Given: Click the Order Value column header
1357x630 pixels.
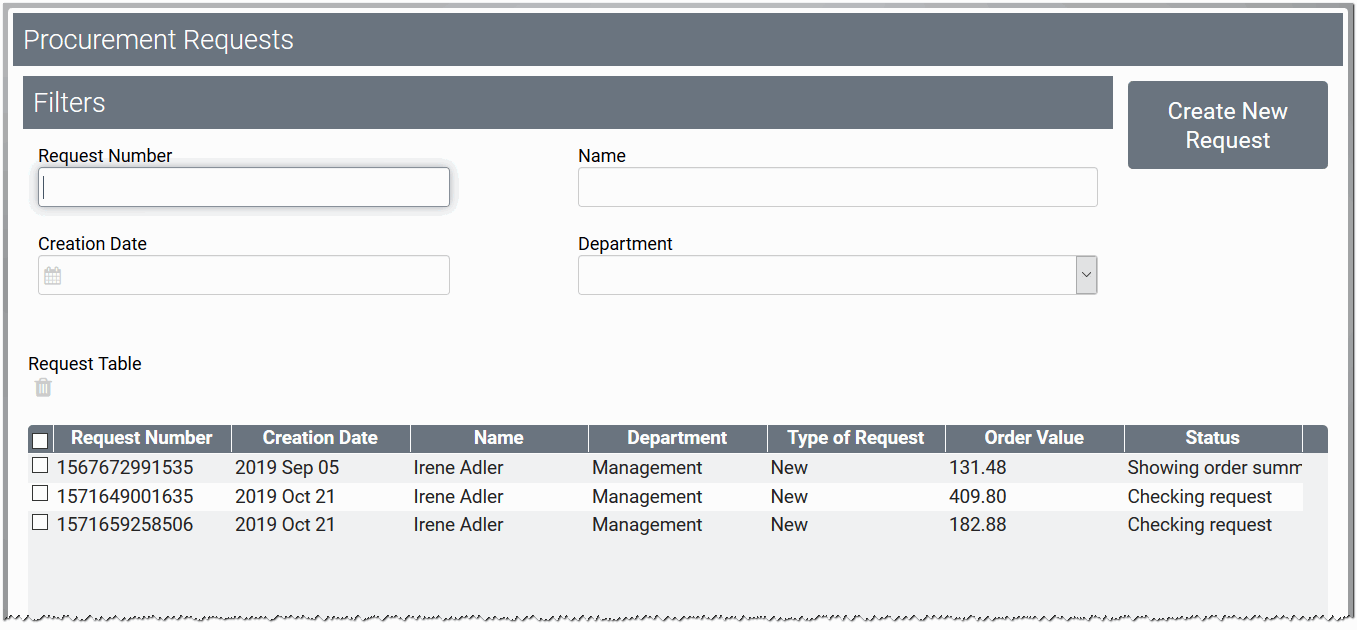Looking at the screenshot, I should pyautogui.click(x=1034, y=438).
